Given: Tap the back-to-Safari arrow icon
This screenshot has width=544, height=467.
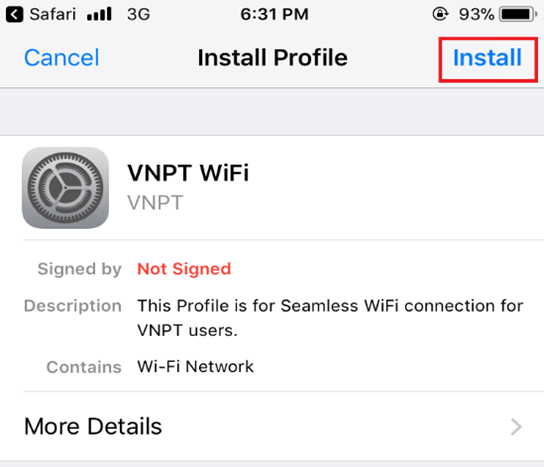Looking at the screenshot, I should 14,15.
